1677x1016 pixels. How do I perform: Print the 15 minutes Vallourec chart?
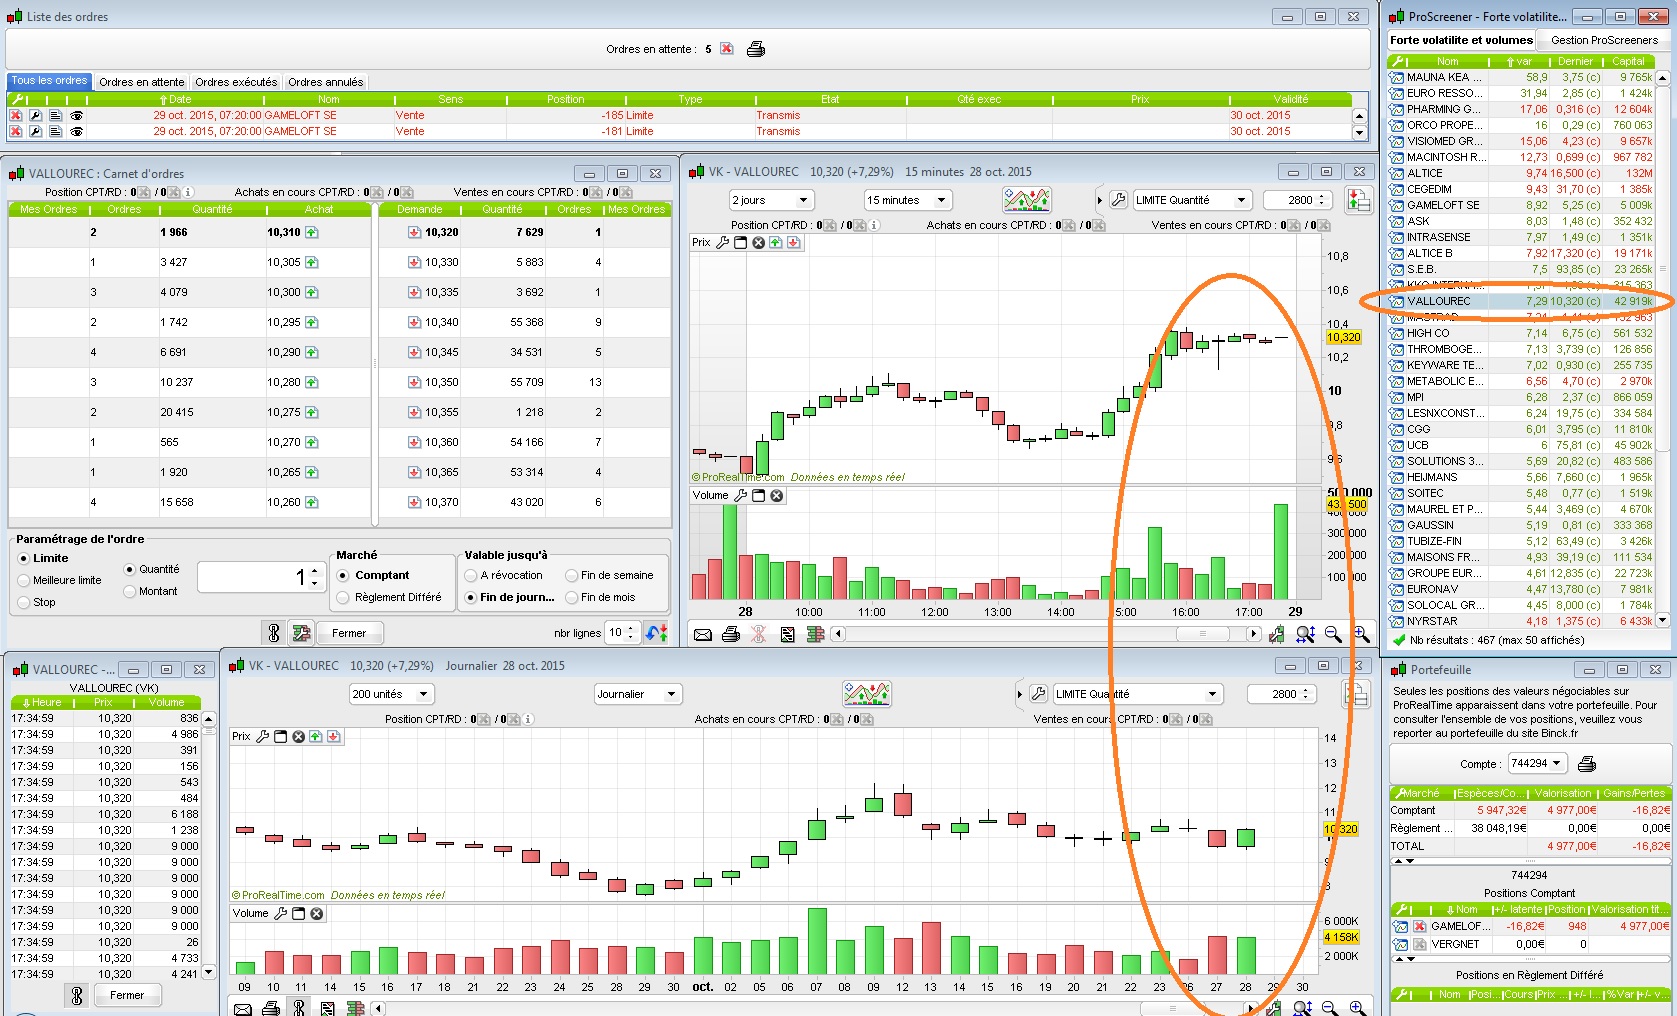(731, 634)
